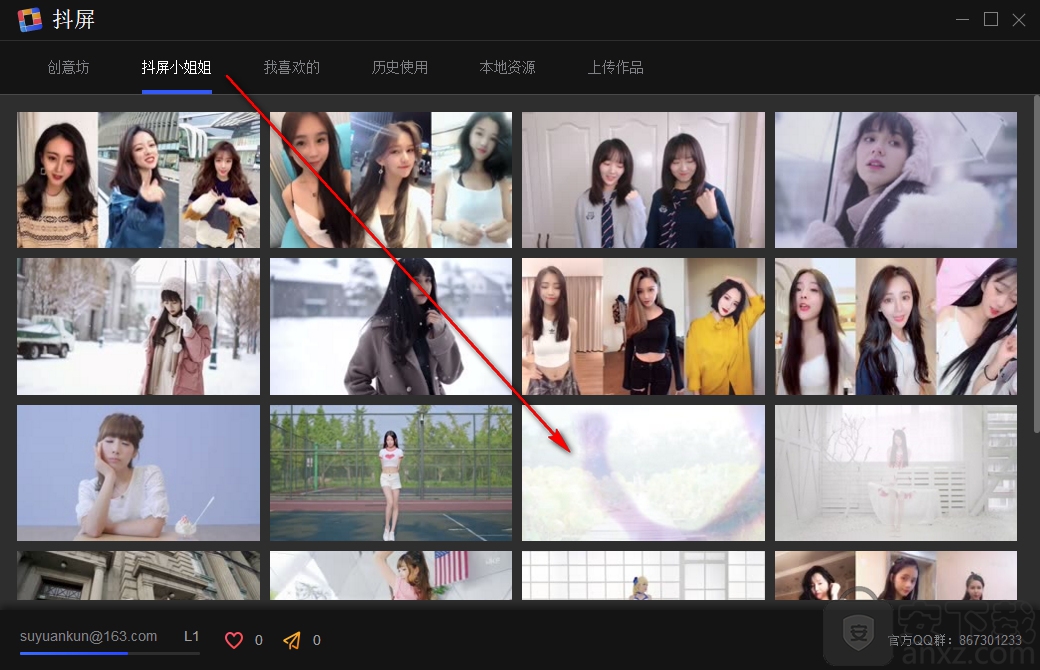The image size is (1040, 670).
Task: Click the share count beside the paper plane
Action: coord(316,640)
